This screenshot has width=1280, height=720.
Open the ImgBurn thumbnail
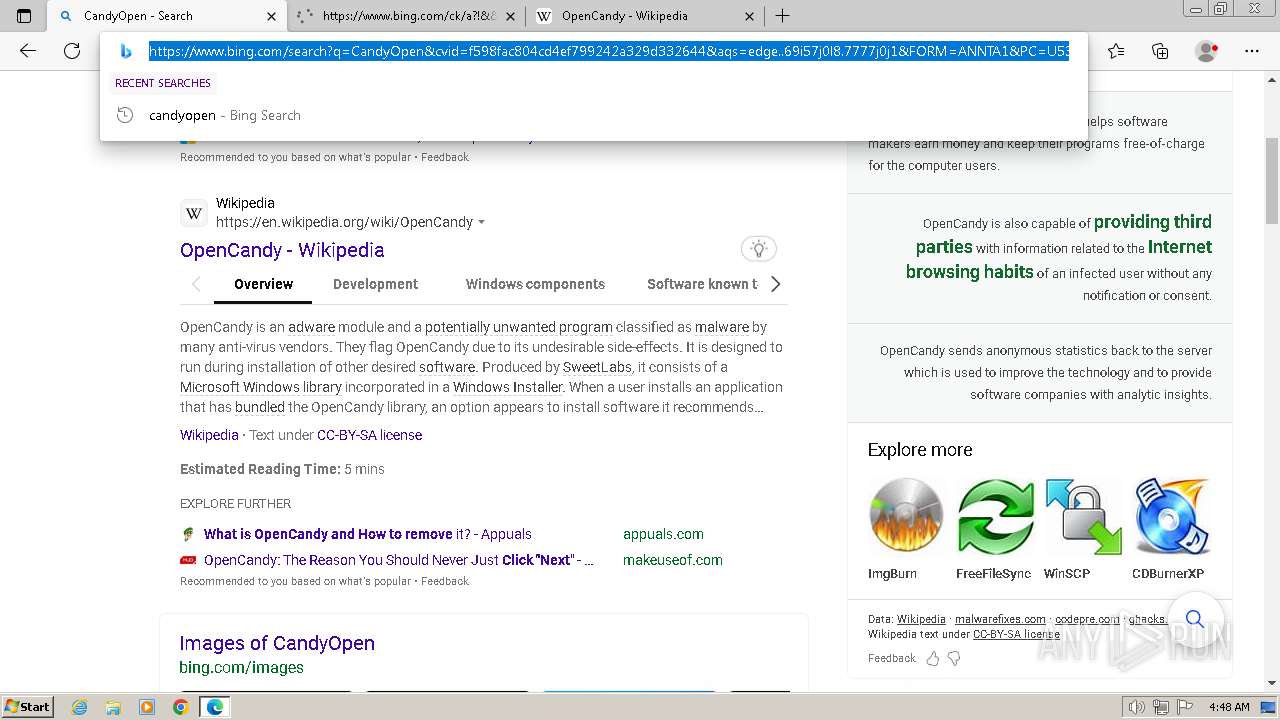pos(906,516)
